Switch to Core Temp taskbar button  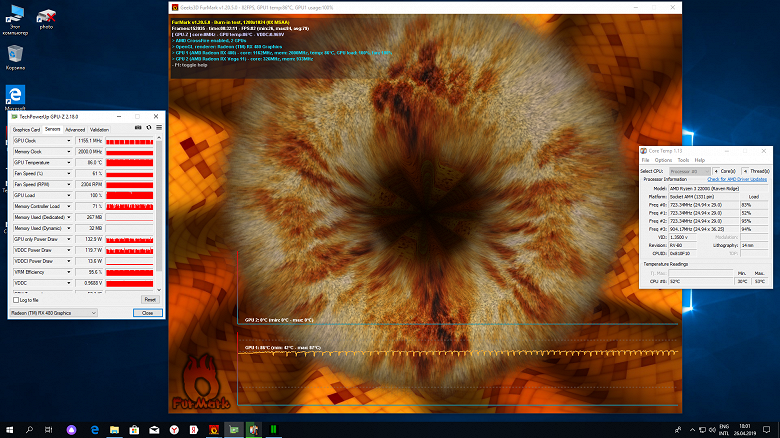[x=254, y=430]
